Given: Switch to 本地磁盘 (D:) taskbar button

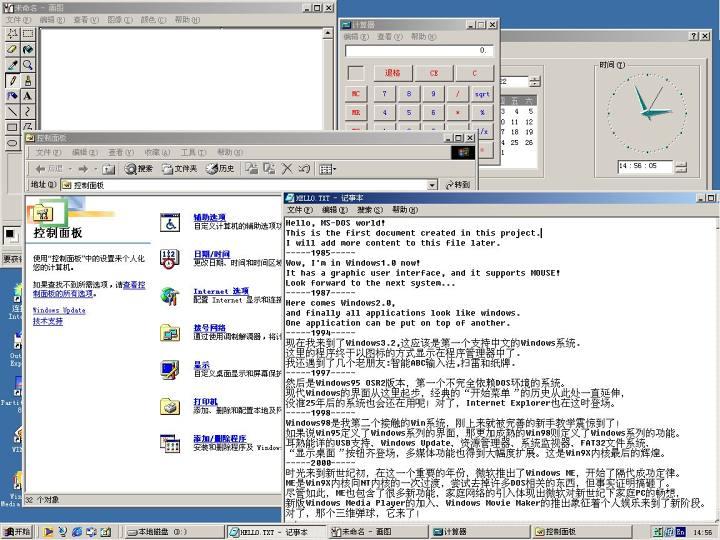Looking at the screenshot, I should [x=174, y=532].
